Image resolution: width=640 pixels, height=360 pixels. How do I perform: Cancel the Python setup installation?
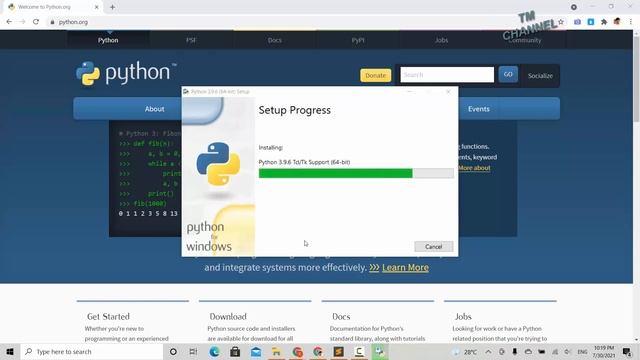point(433,247)
